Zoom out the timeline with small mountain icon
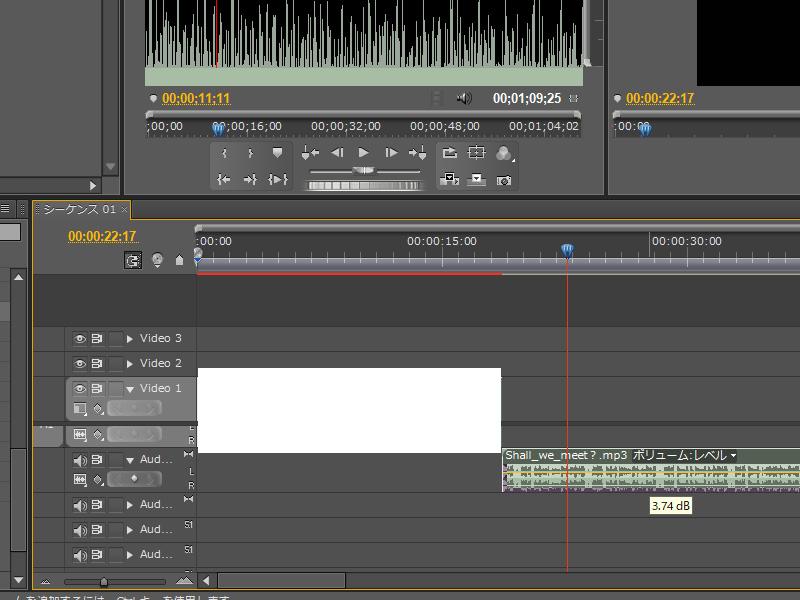 point(45,581)
